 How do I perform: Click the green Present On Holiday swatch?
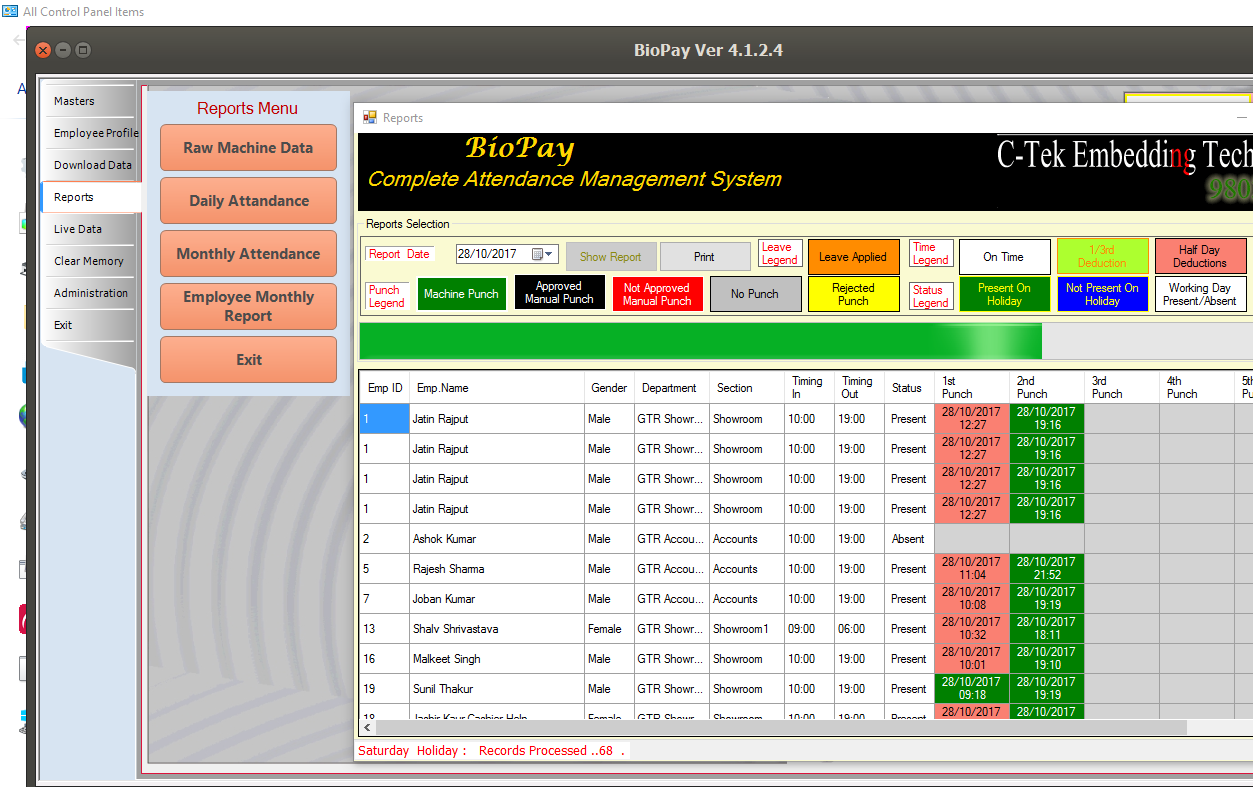pyautogui.click(x=1005, y=294)
